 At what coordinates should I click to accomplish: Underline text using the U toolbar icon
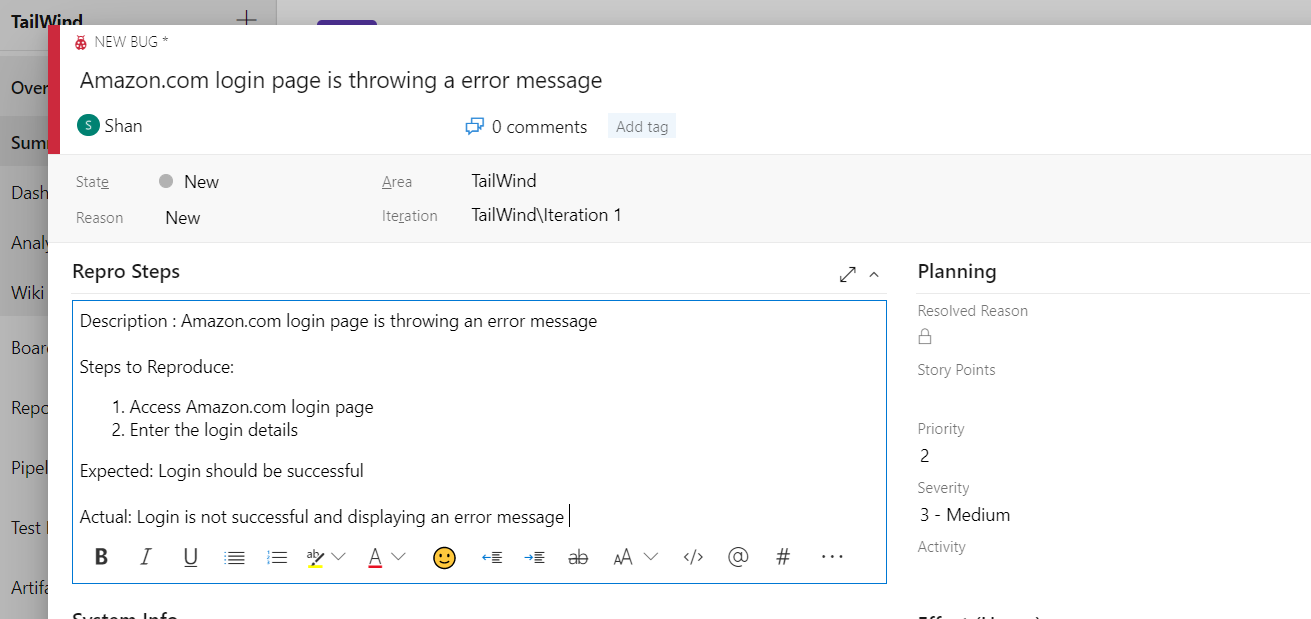pyautogui.click(x=190, y=557)
